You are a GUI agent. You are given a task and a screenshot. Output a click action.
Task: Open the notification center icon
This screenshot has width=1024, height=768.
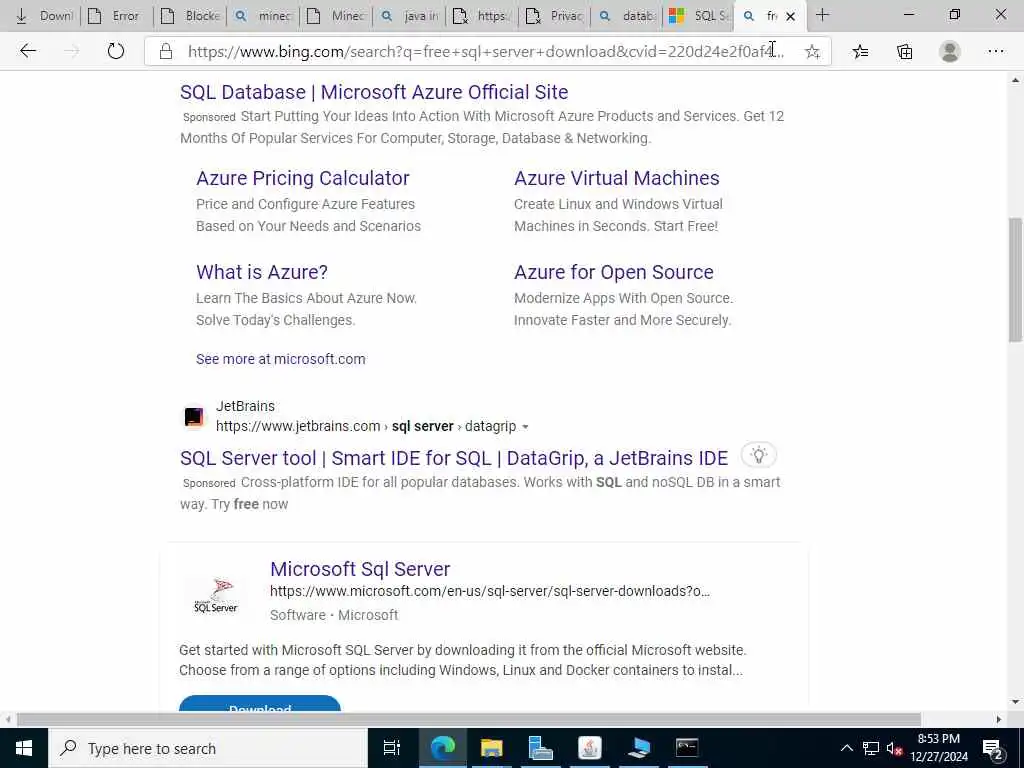tap(993, 748)
